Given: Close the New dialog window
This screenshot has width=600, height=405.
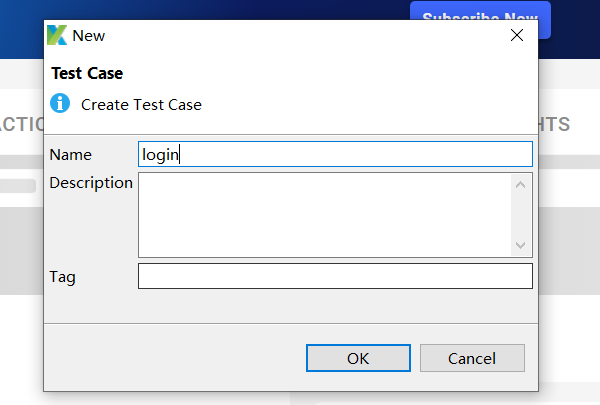Looking at the screenshot, I should click(517, 35).
